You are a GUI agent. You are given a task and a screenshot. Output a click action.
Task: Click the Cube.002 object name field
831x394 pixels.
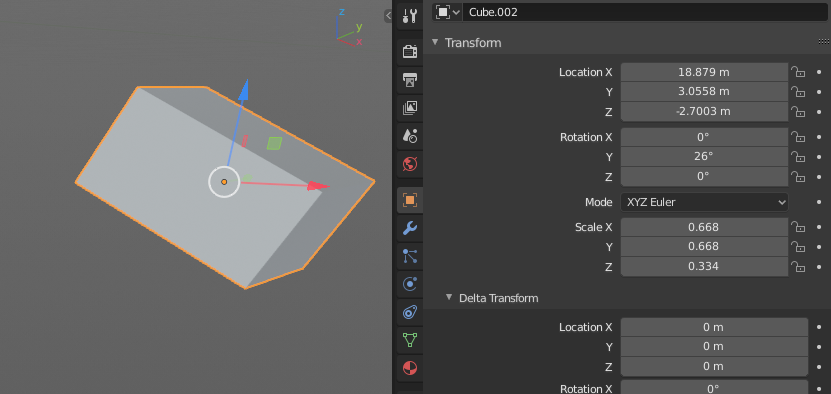644,12
